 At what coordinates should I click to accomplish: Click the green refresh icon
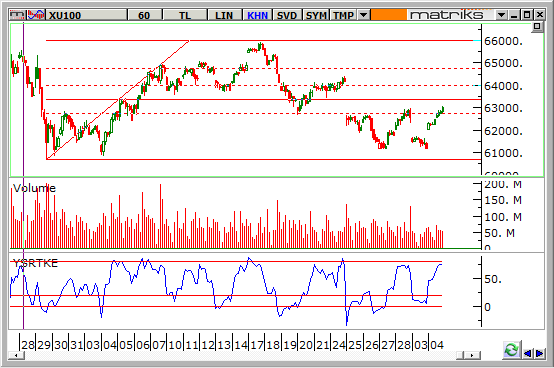point(511,350)
